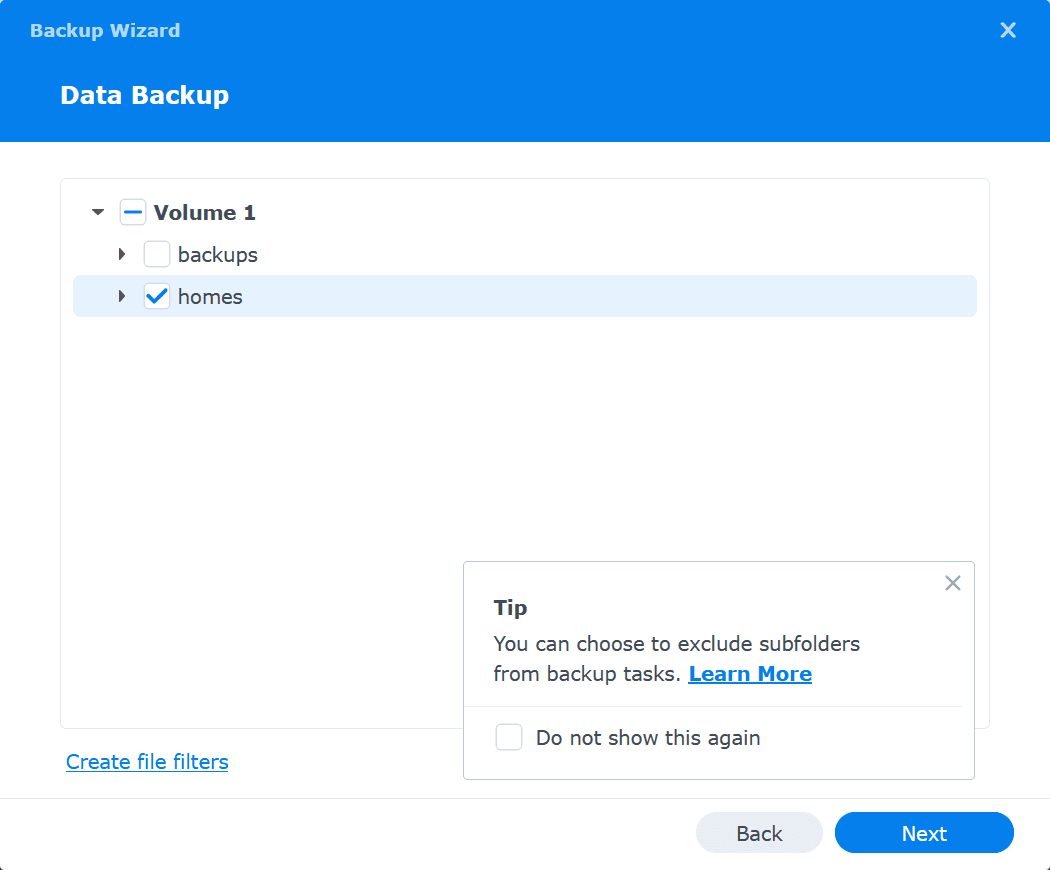This screenshot has height=870, width=1050.
Task: Select the Volume 1 label
Action: 205,212
